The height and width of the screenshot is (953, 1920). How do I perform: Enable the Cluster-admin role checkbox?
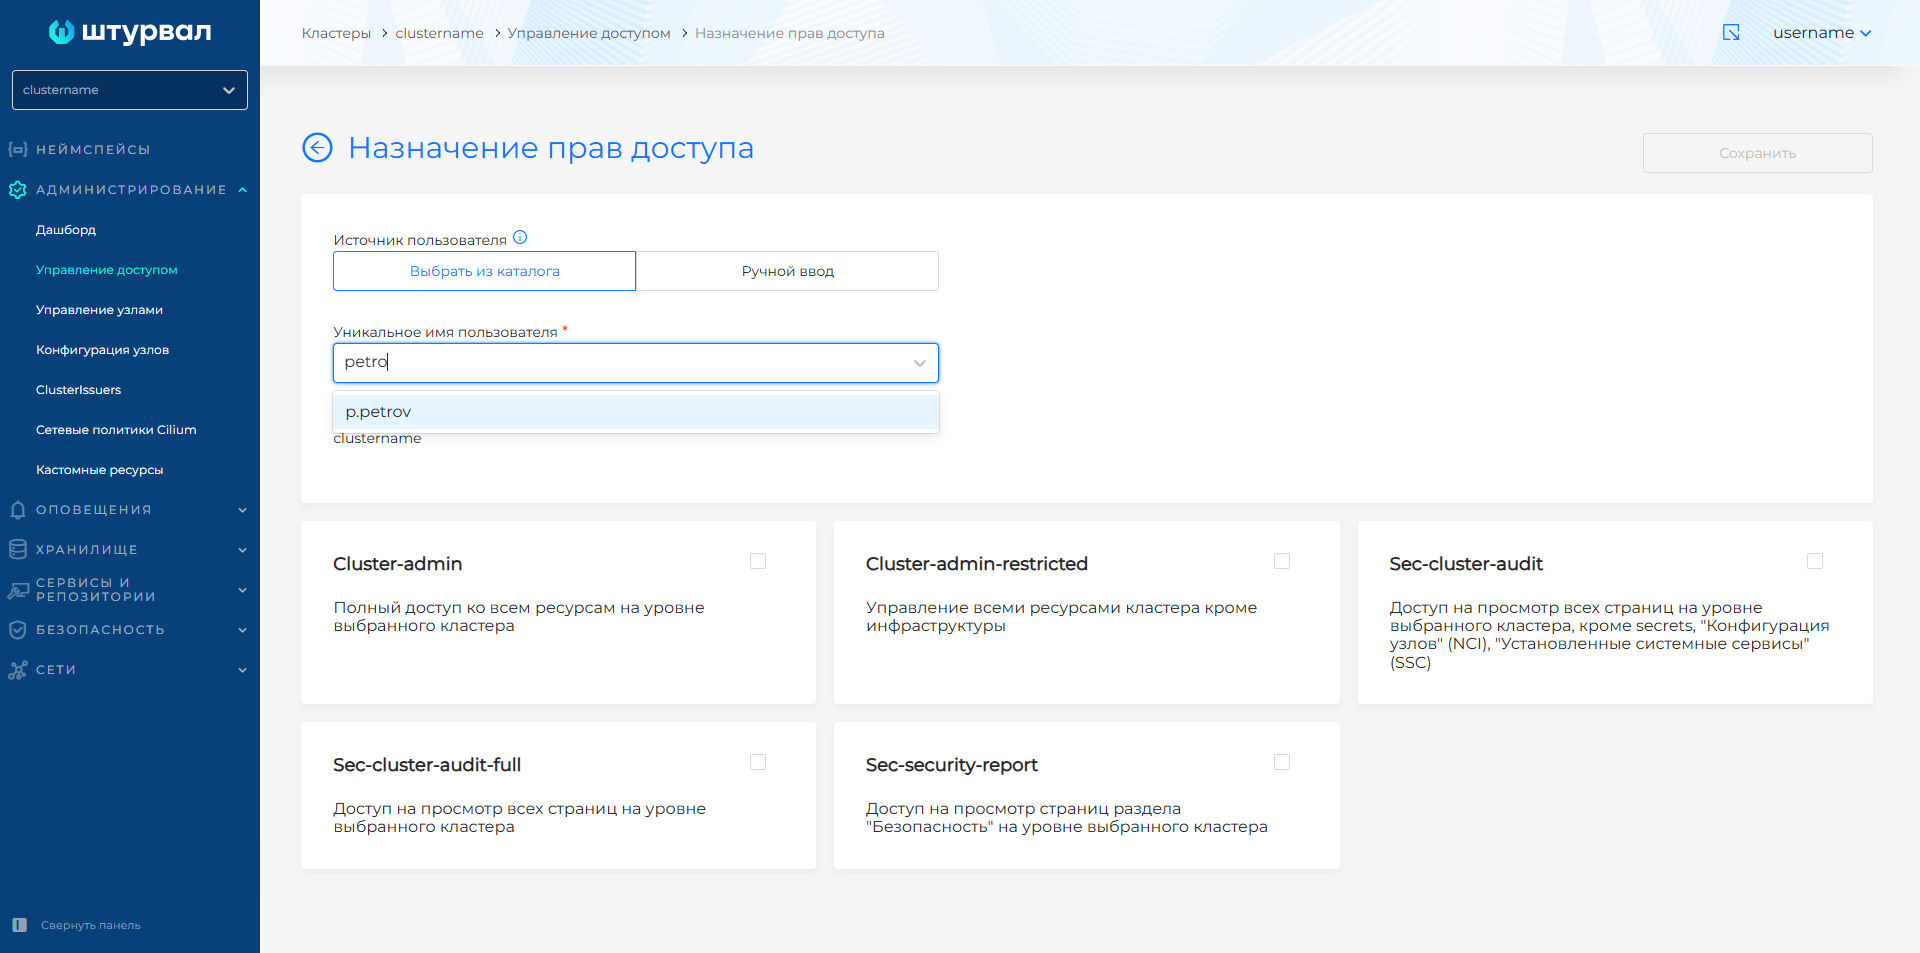coord(758,562)
